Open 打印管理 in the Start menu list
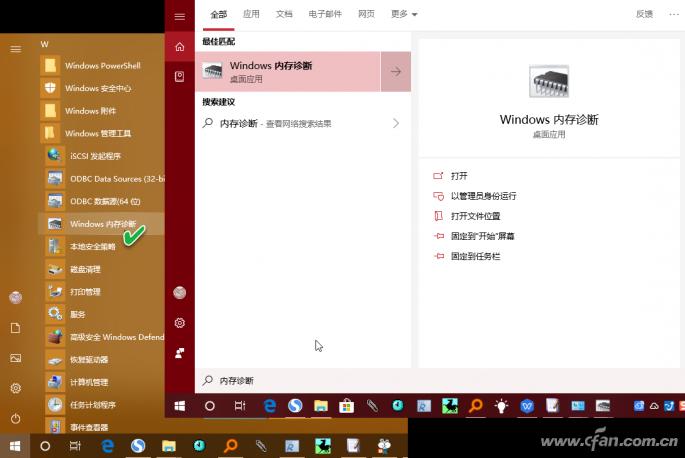Screen dimensions: 685x458 coord(101,291)
